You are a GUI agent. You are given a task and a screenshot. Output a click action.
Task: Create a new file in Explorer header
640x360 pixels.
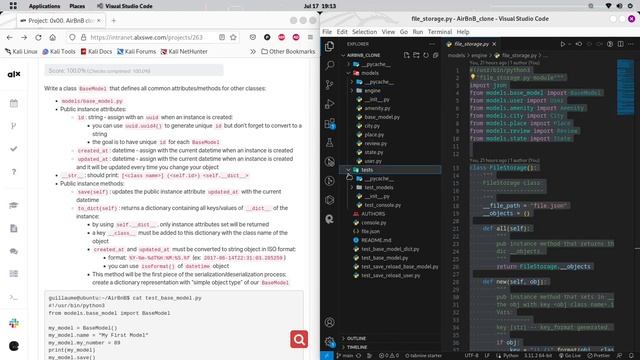coord(406,55)
